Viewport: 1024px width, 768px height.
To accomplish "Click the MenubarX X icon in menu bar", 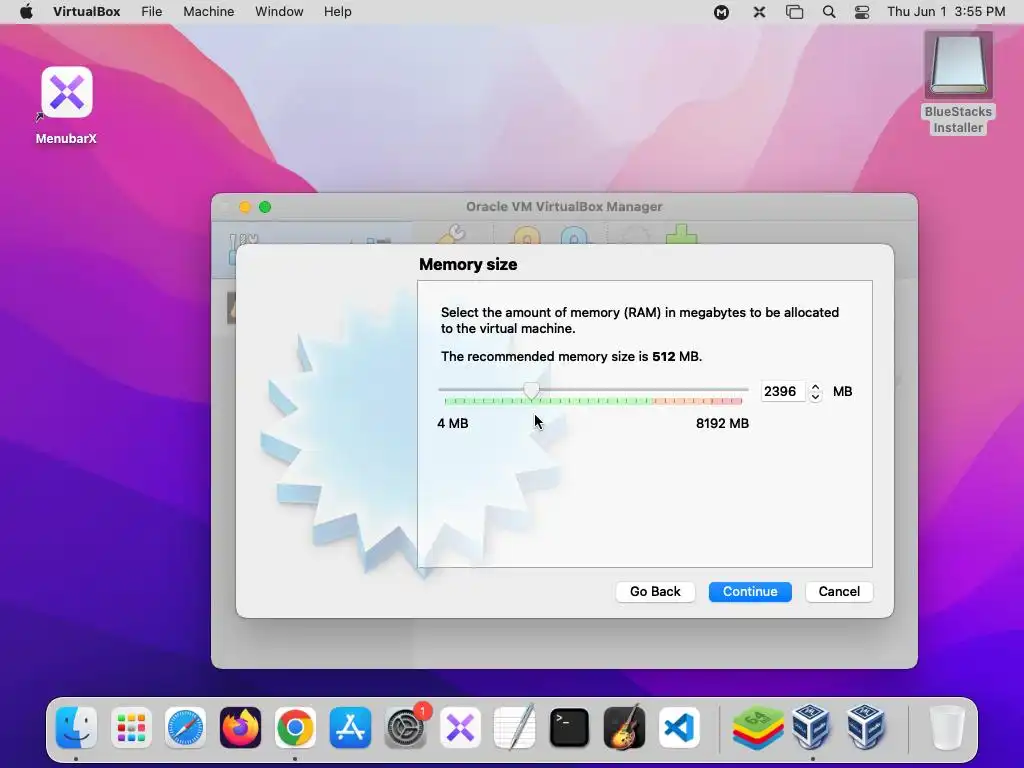I will (x=759, y=12).
